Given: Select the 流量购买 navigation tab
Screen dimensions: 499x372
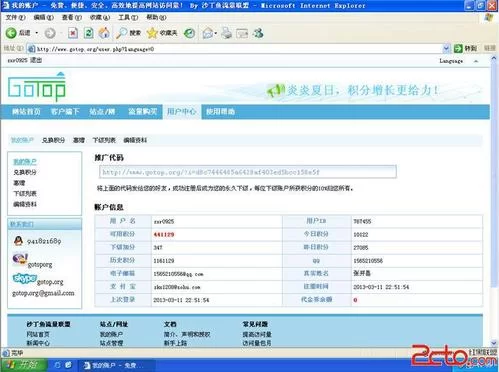Looking at the screenshot, I should pos(142,112).
